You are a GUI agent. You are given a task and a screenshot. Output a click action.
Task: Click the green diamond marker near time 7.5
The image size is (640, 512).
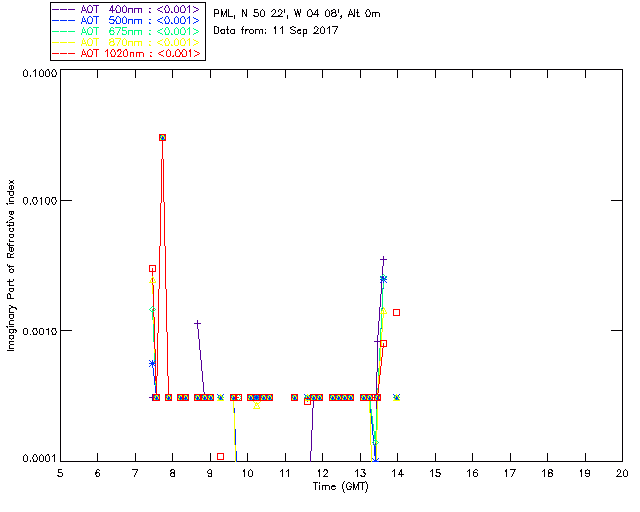pos(152,310)
